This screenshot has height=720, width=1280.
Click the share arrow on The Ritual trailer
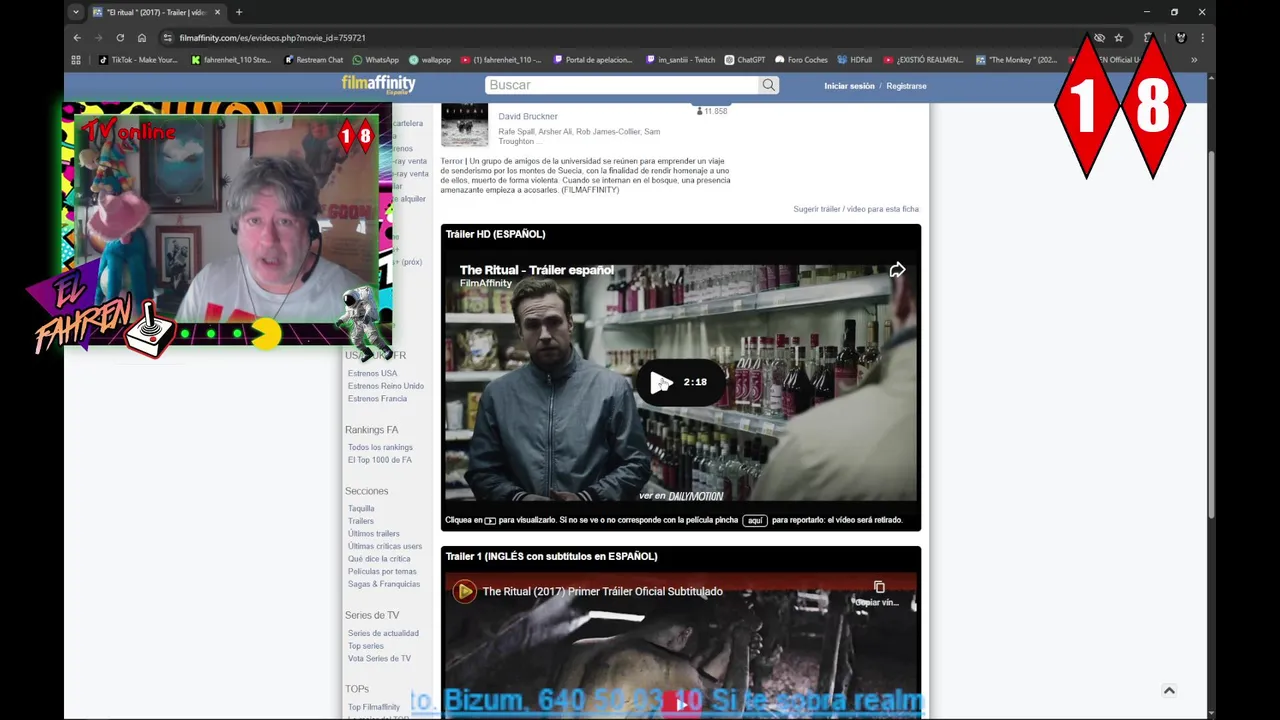click(x=897, y=270)
